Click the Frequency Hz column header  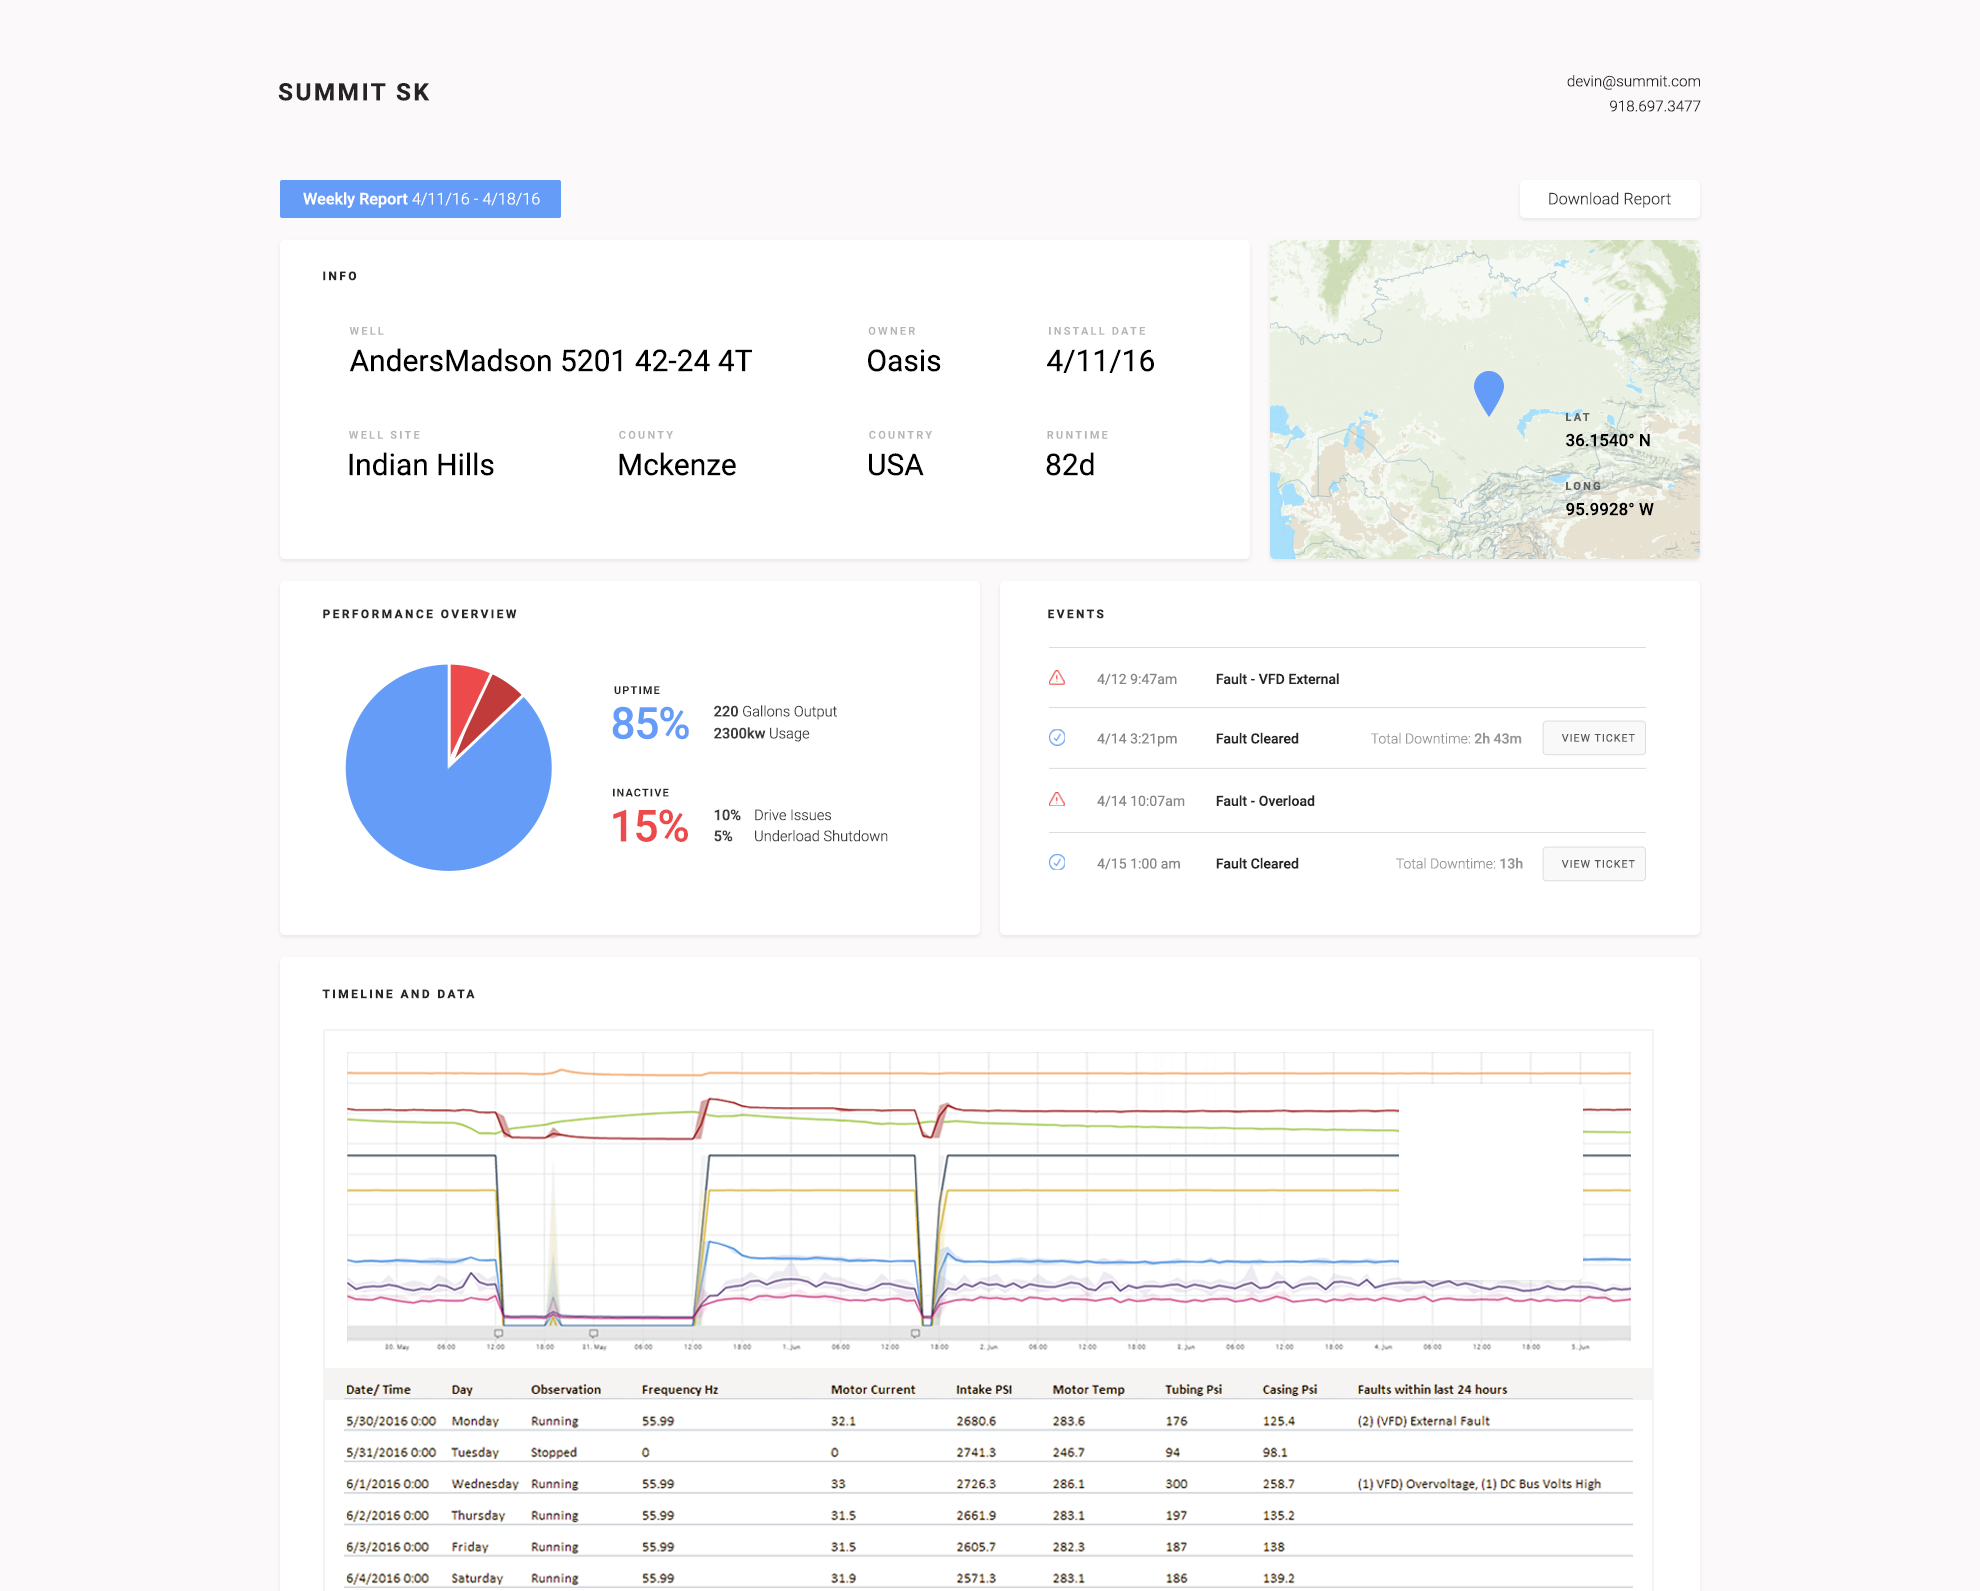point(679,1389)
